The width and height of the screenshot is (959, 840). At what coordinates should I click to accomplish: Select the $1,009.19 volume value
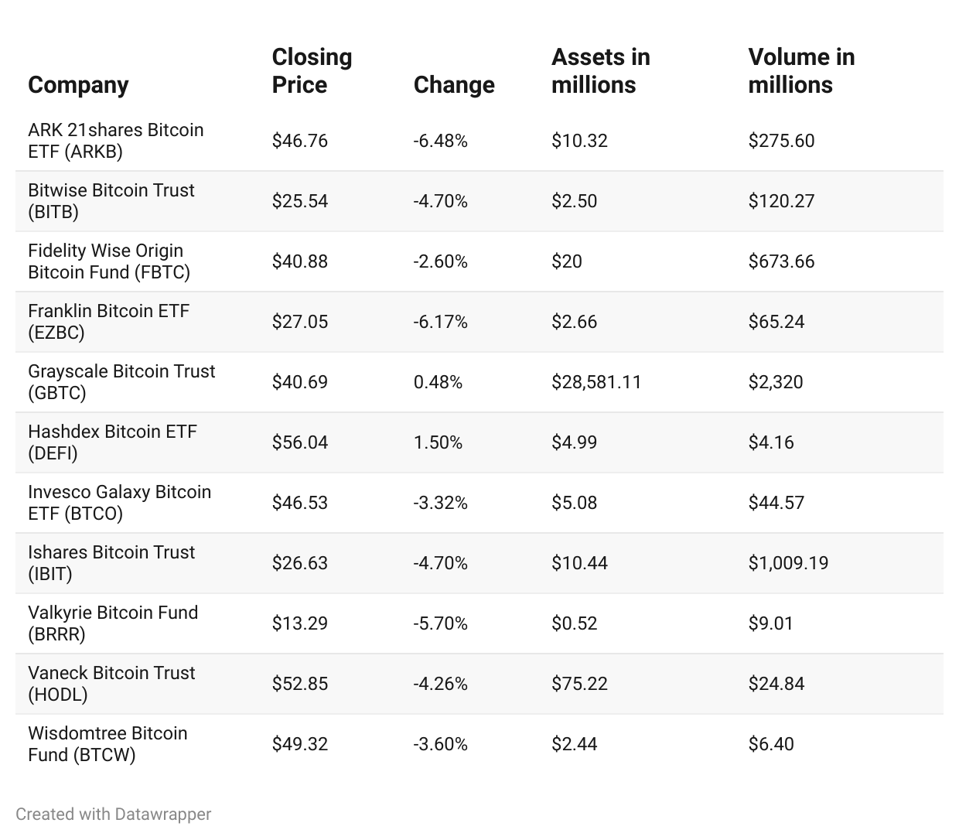click(x=788, y=563)
